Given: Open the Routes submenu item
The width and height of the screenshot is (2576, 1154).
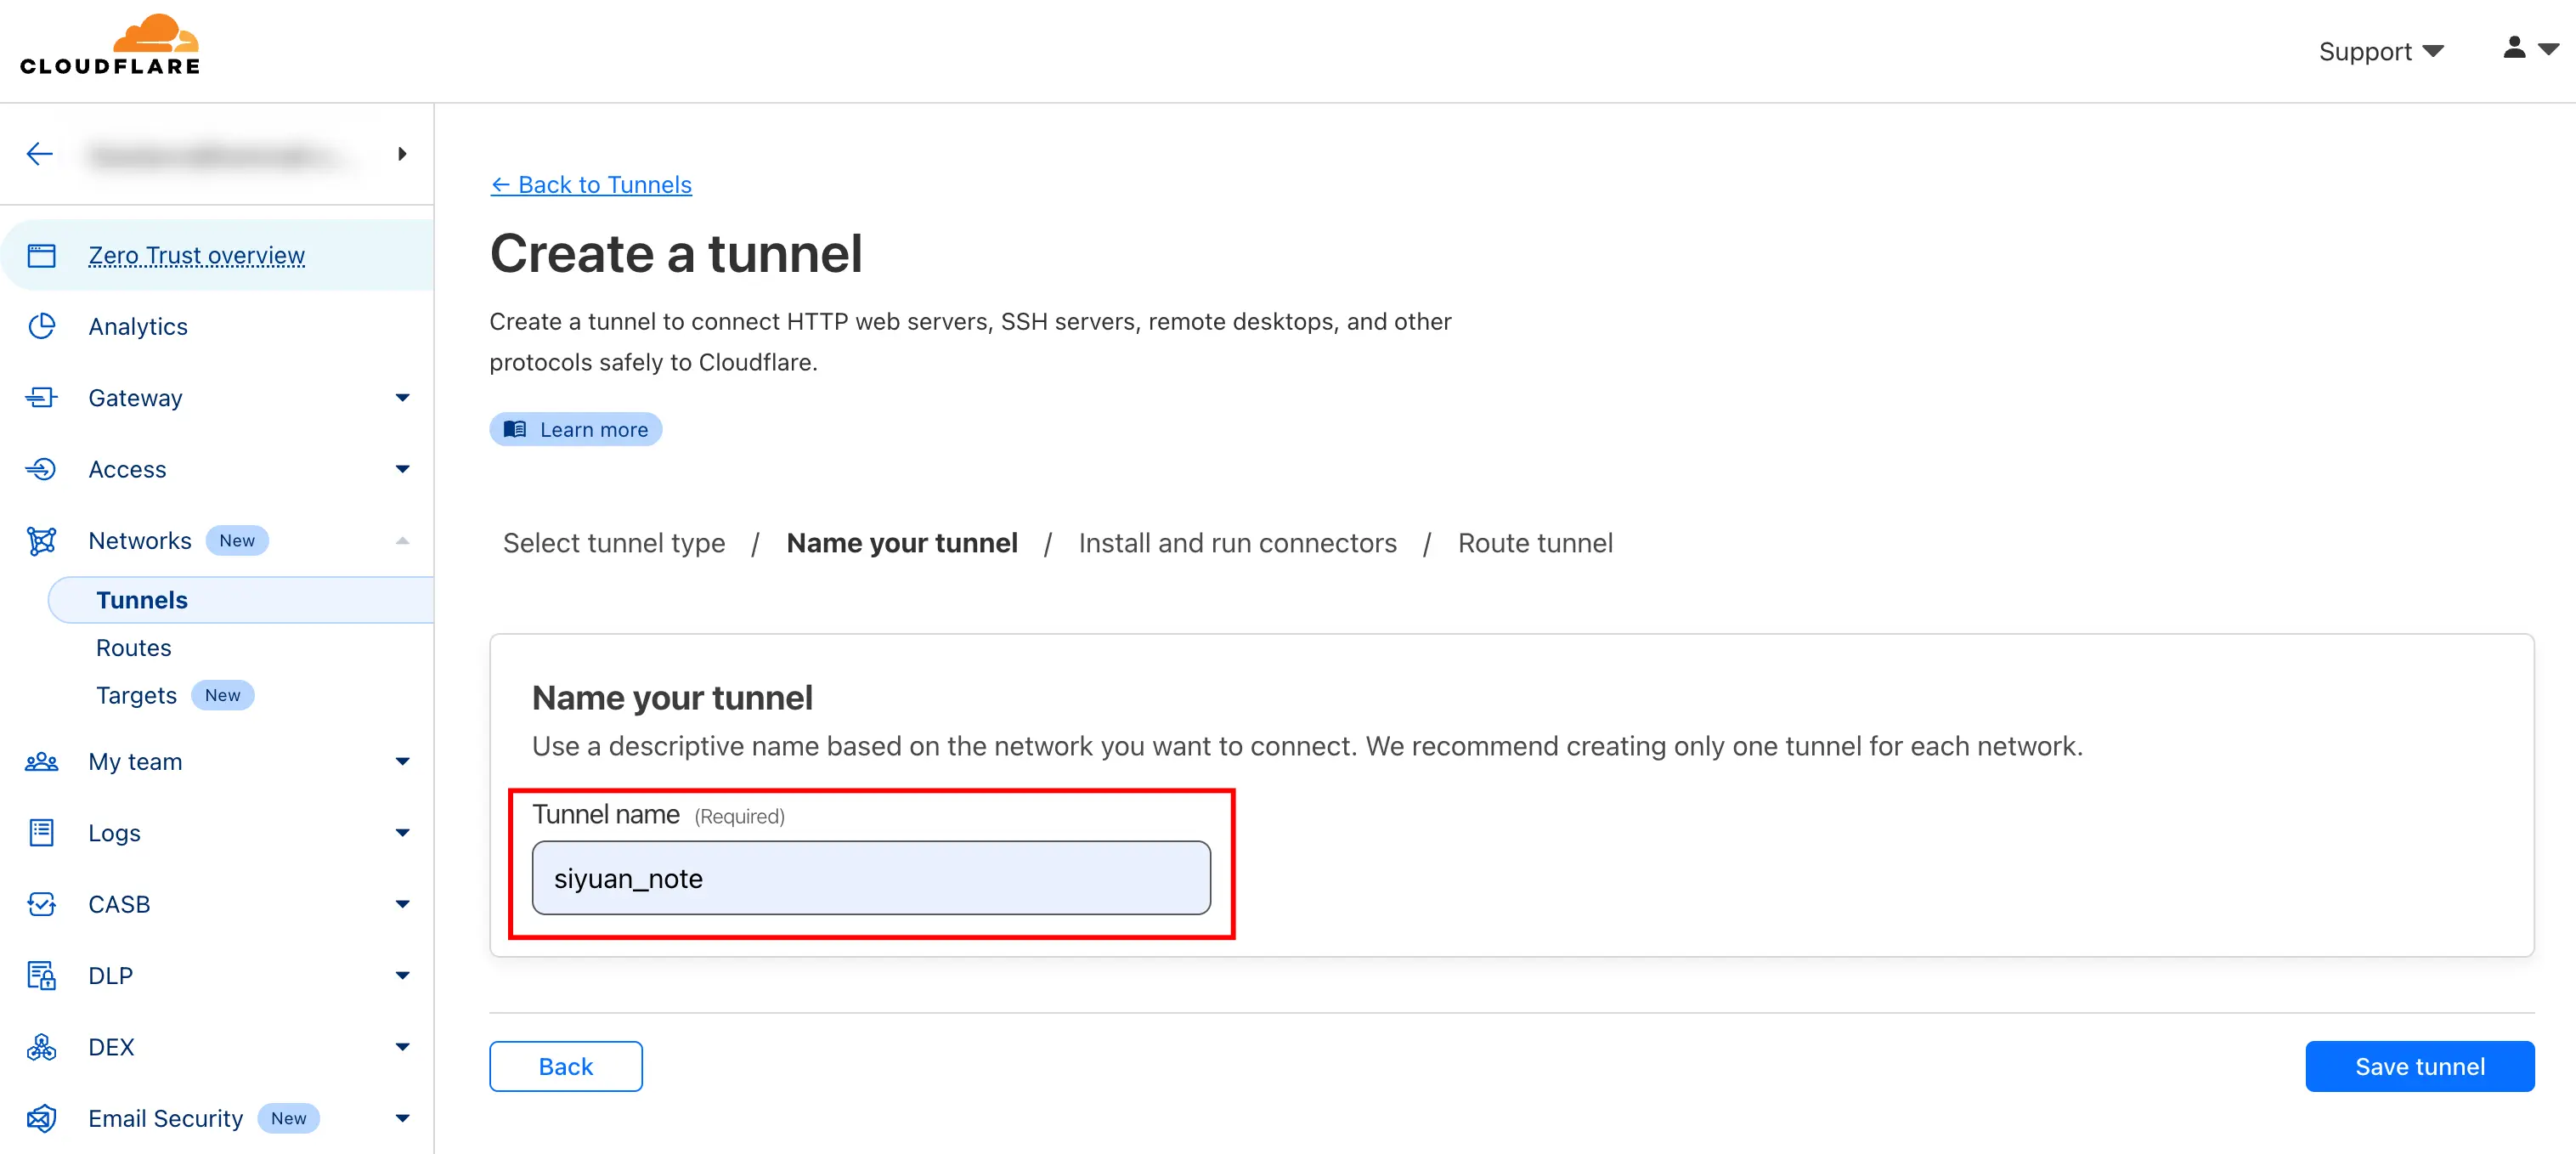Looking at the screenshot, I should 134,648.
